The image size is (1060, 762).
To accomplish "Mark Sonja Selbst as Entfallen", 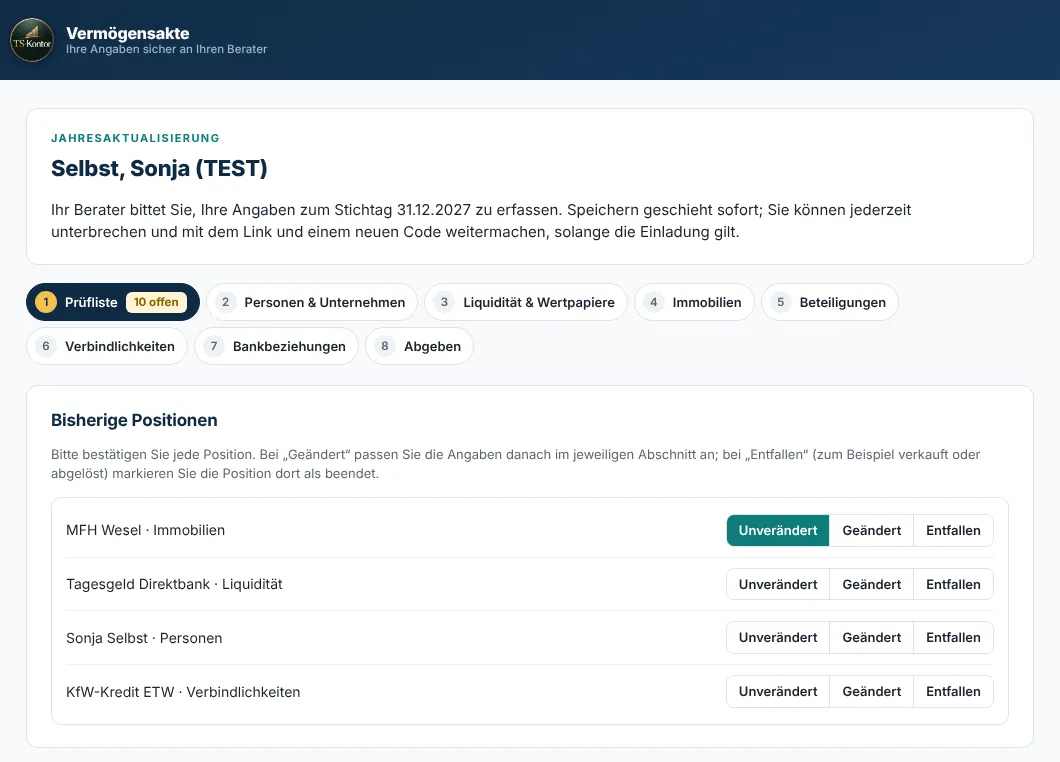I will (953, 638).
